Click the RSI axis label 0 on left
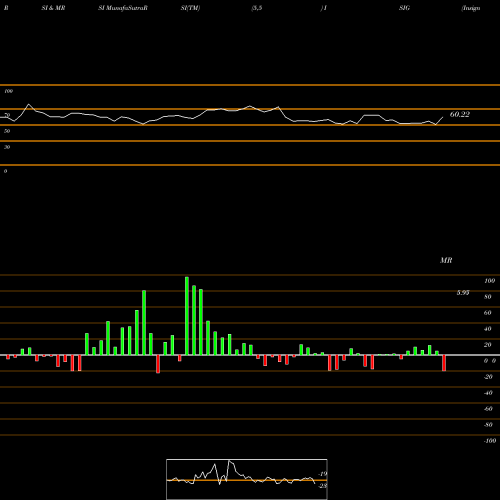This screenshot has height=500, width=500. tap(5, 171)
